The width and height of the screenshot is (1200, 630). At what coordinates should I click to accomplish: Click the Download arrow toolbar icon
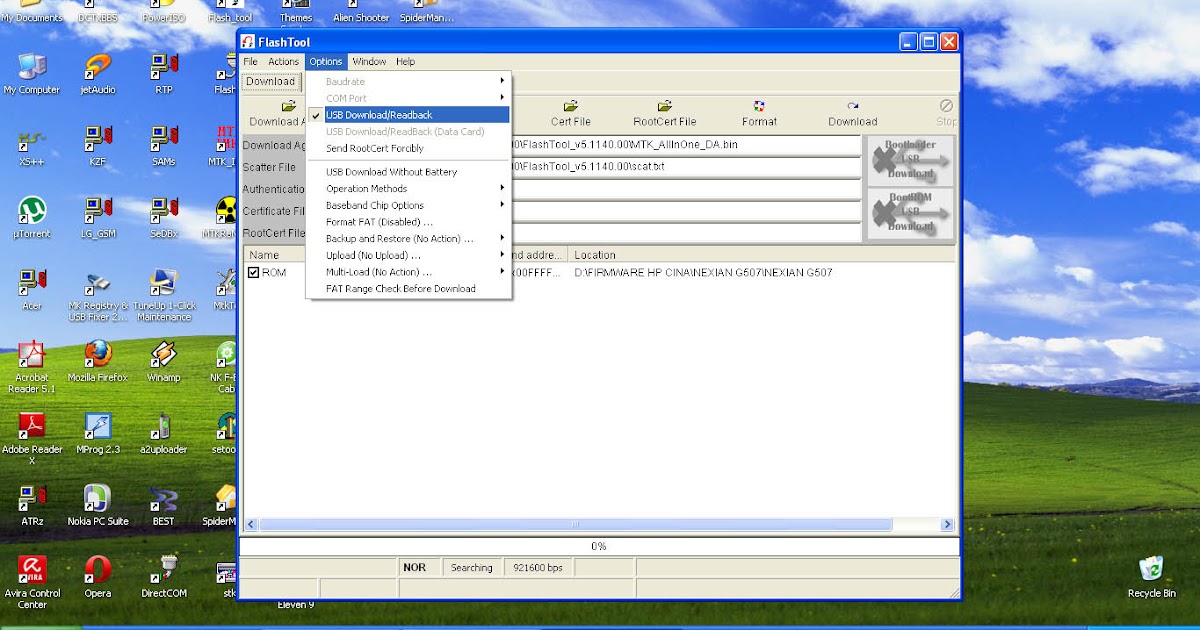pyautogui.click(x=852, y=106)
